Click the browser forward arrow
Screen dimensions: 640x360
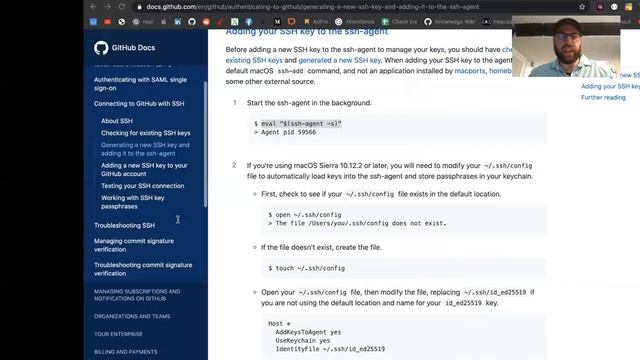[107, 7]
